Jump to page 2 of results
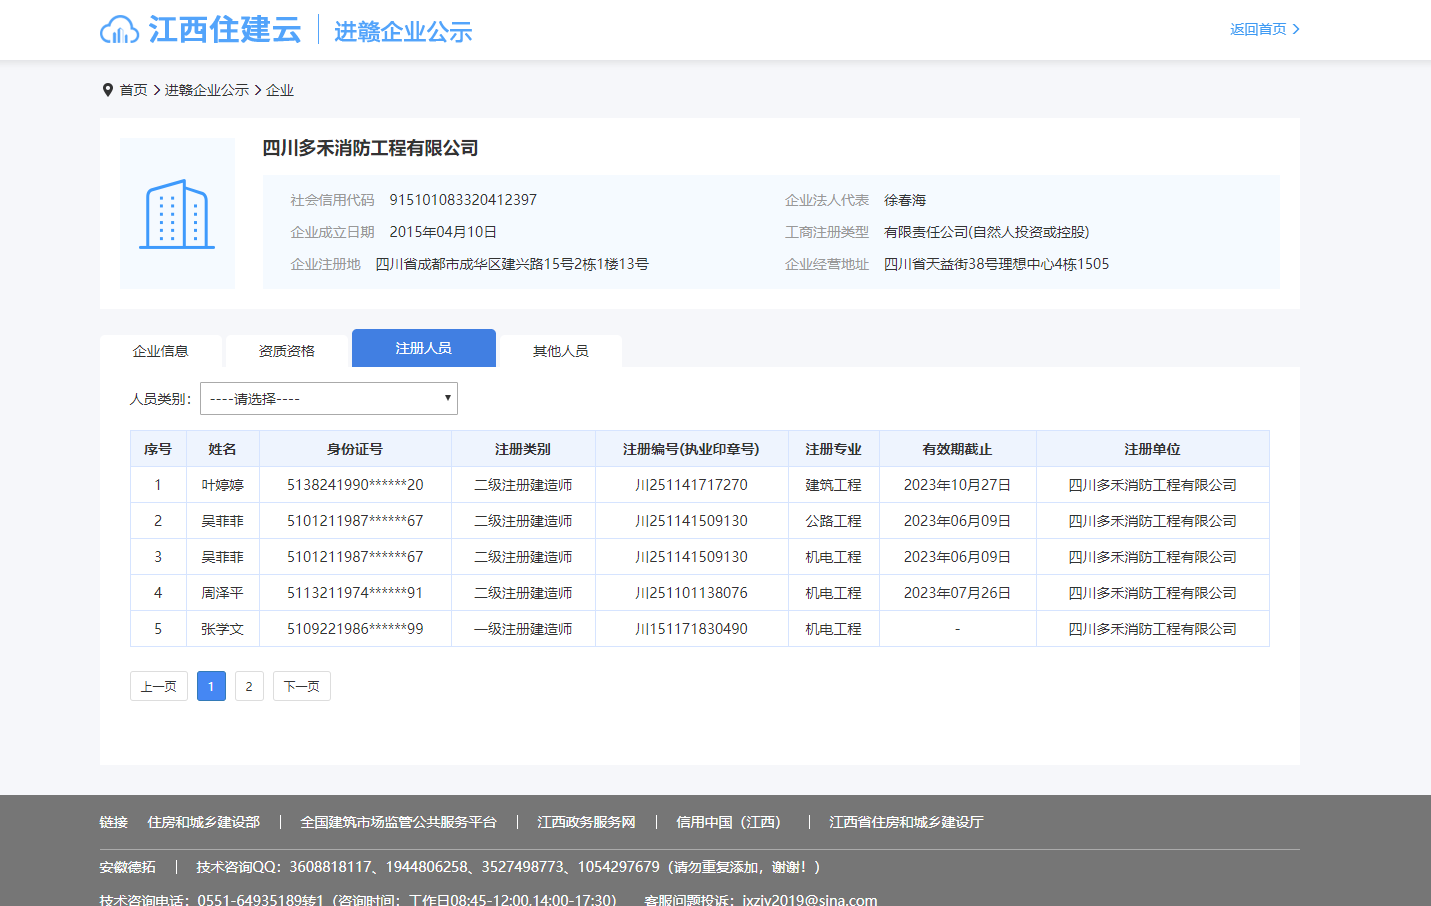The height and width of the screenshot is (906, 1431). [249, 686]
